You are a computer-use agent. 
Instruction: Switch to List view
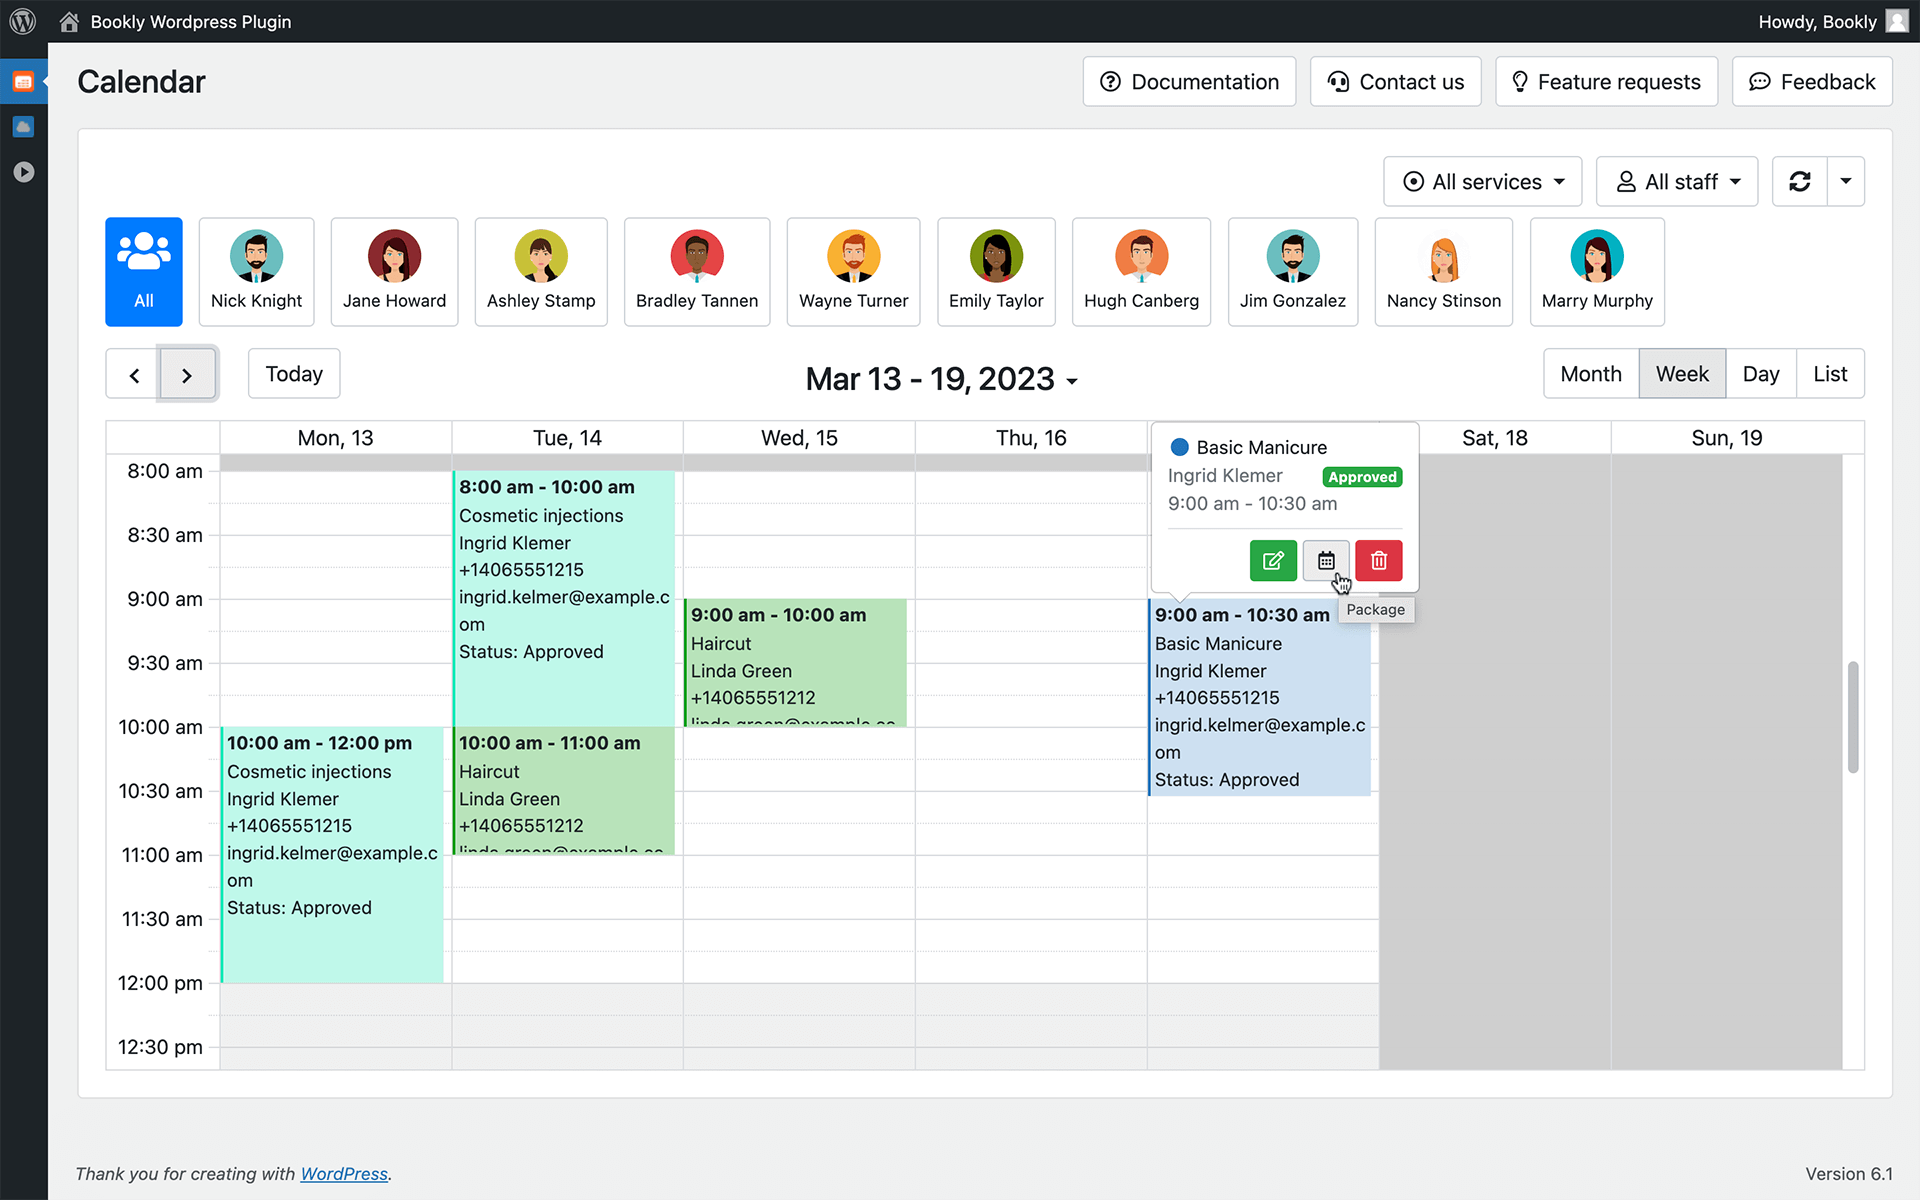click(1830, 374)
